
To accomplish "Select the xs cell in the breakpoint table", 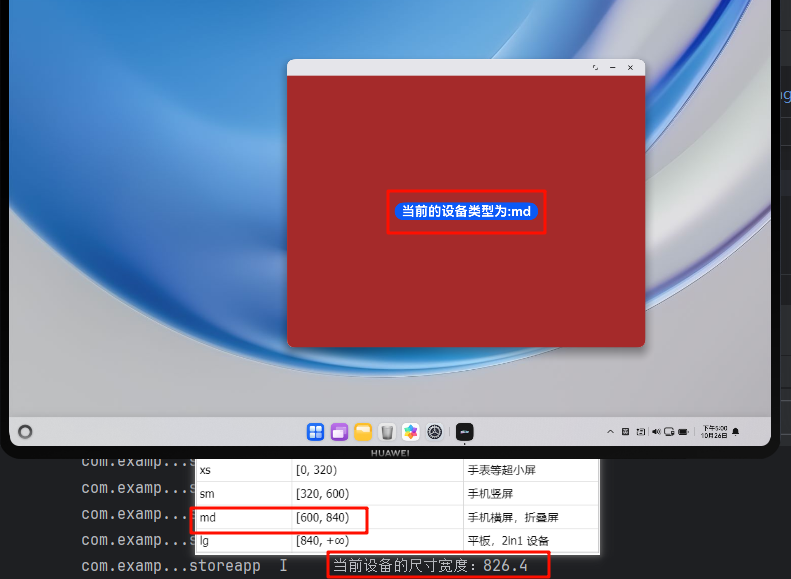I will (244, 470).
